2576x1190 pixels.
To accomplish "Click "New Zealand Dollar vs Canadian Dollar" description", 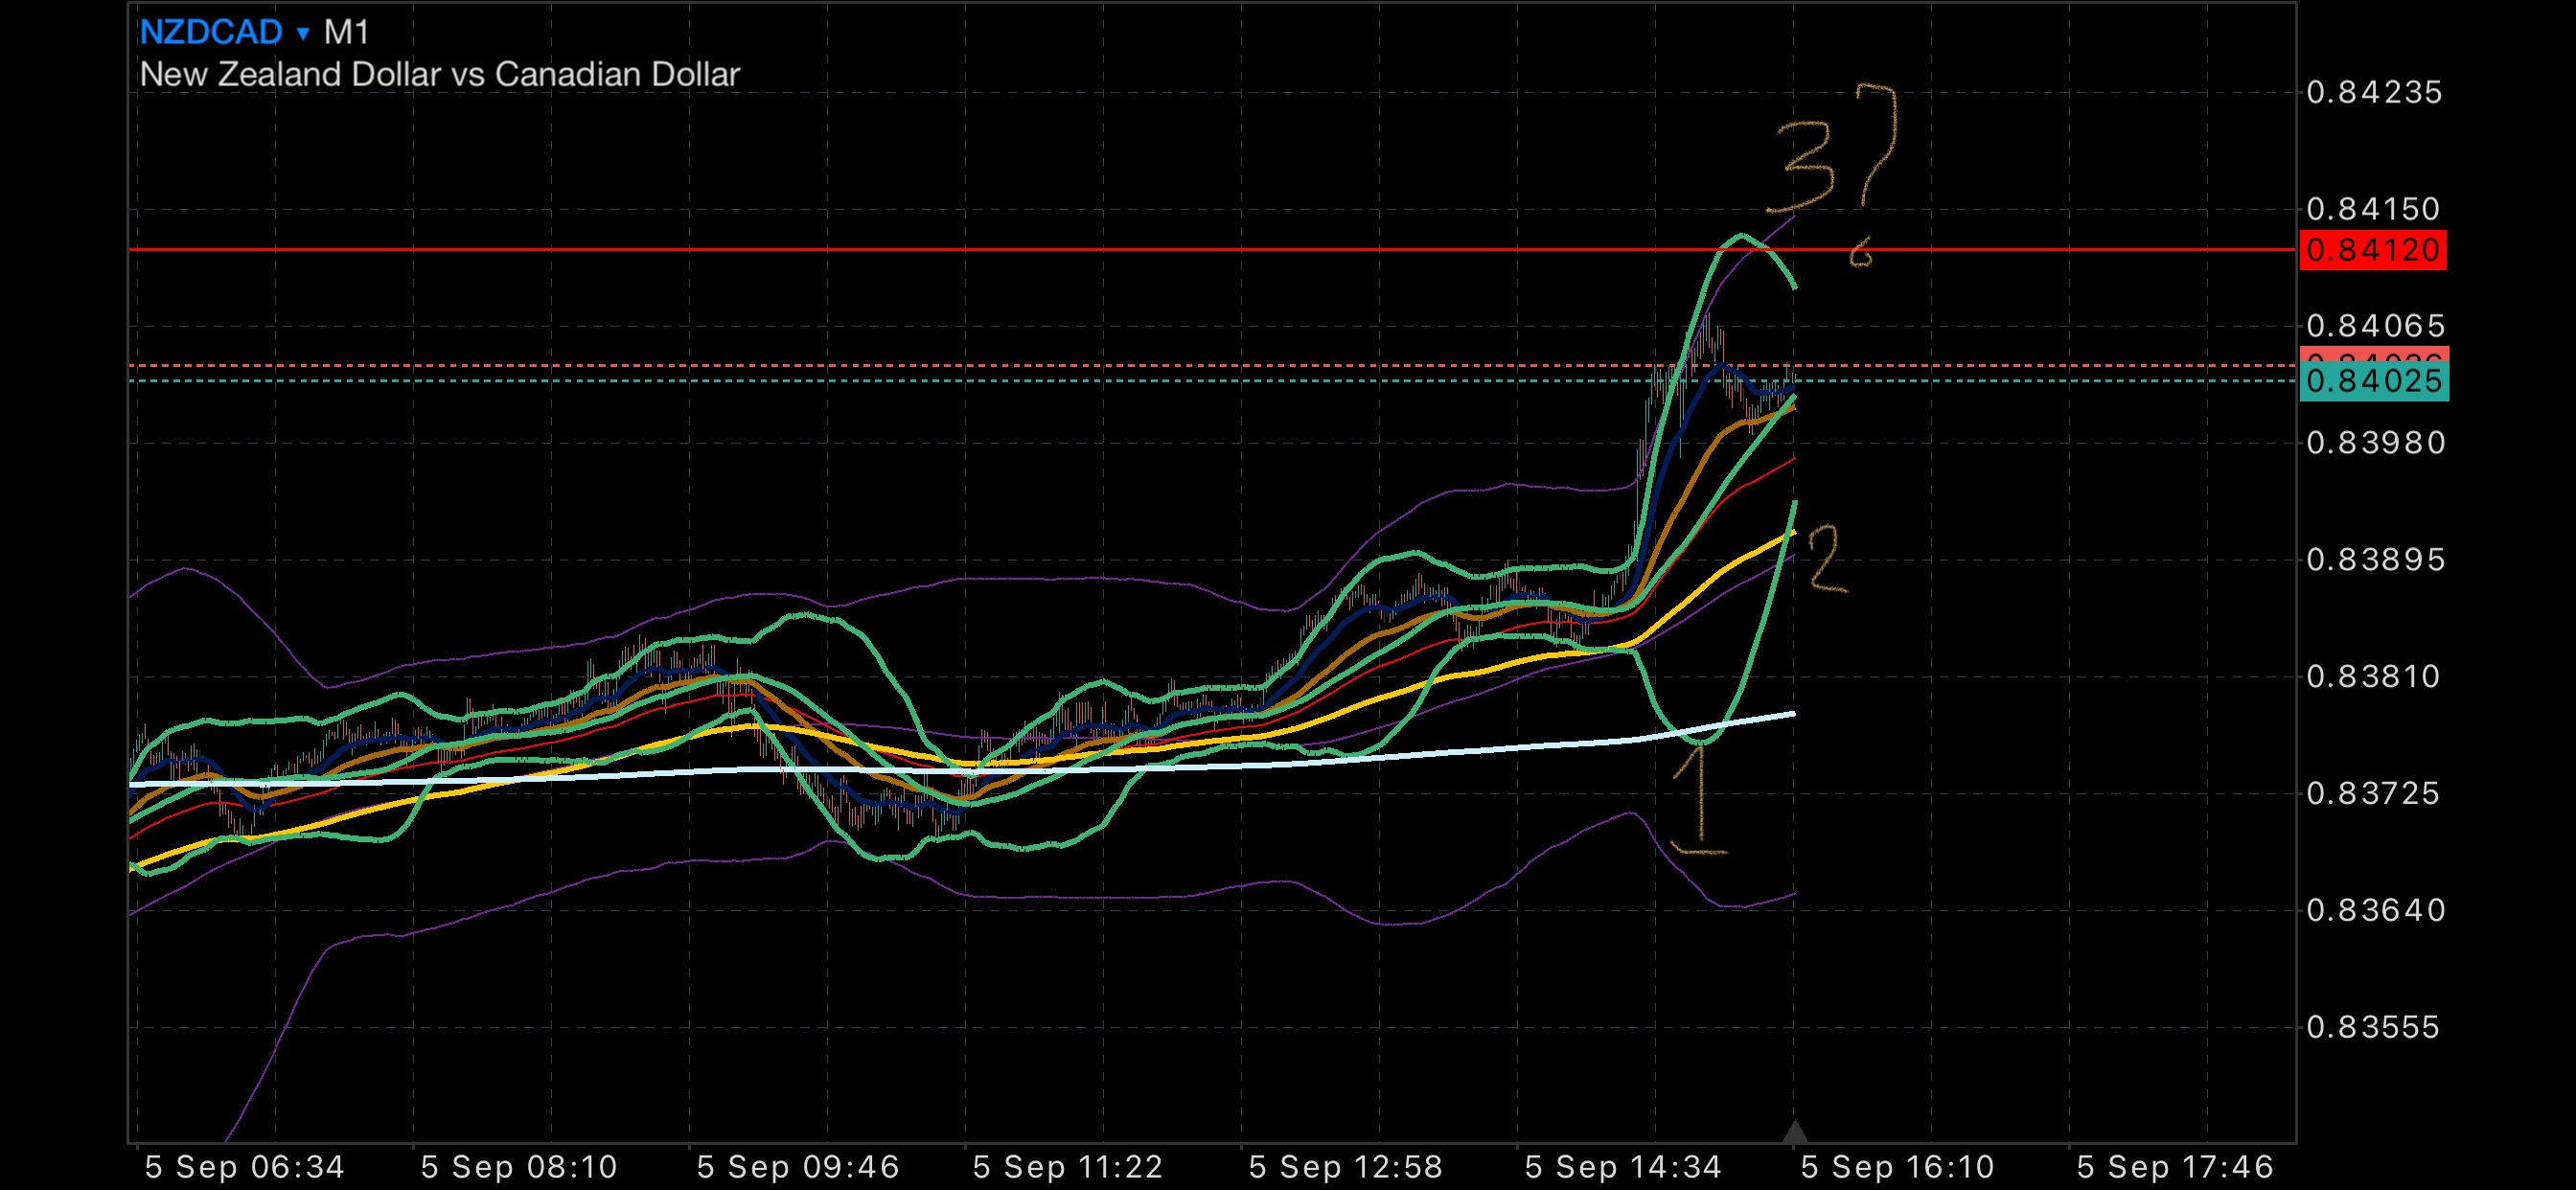I will 439,75.
